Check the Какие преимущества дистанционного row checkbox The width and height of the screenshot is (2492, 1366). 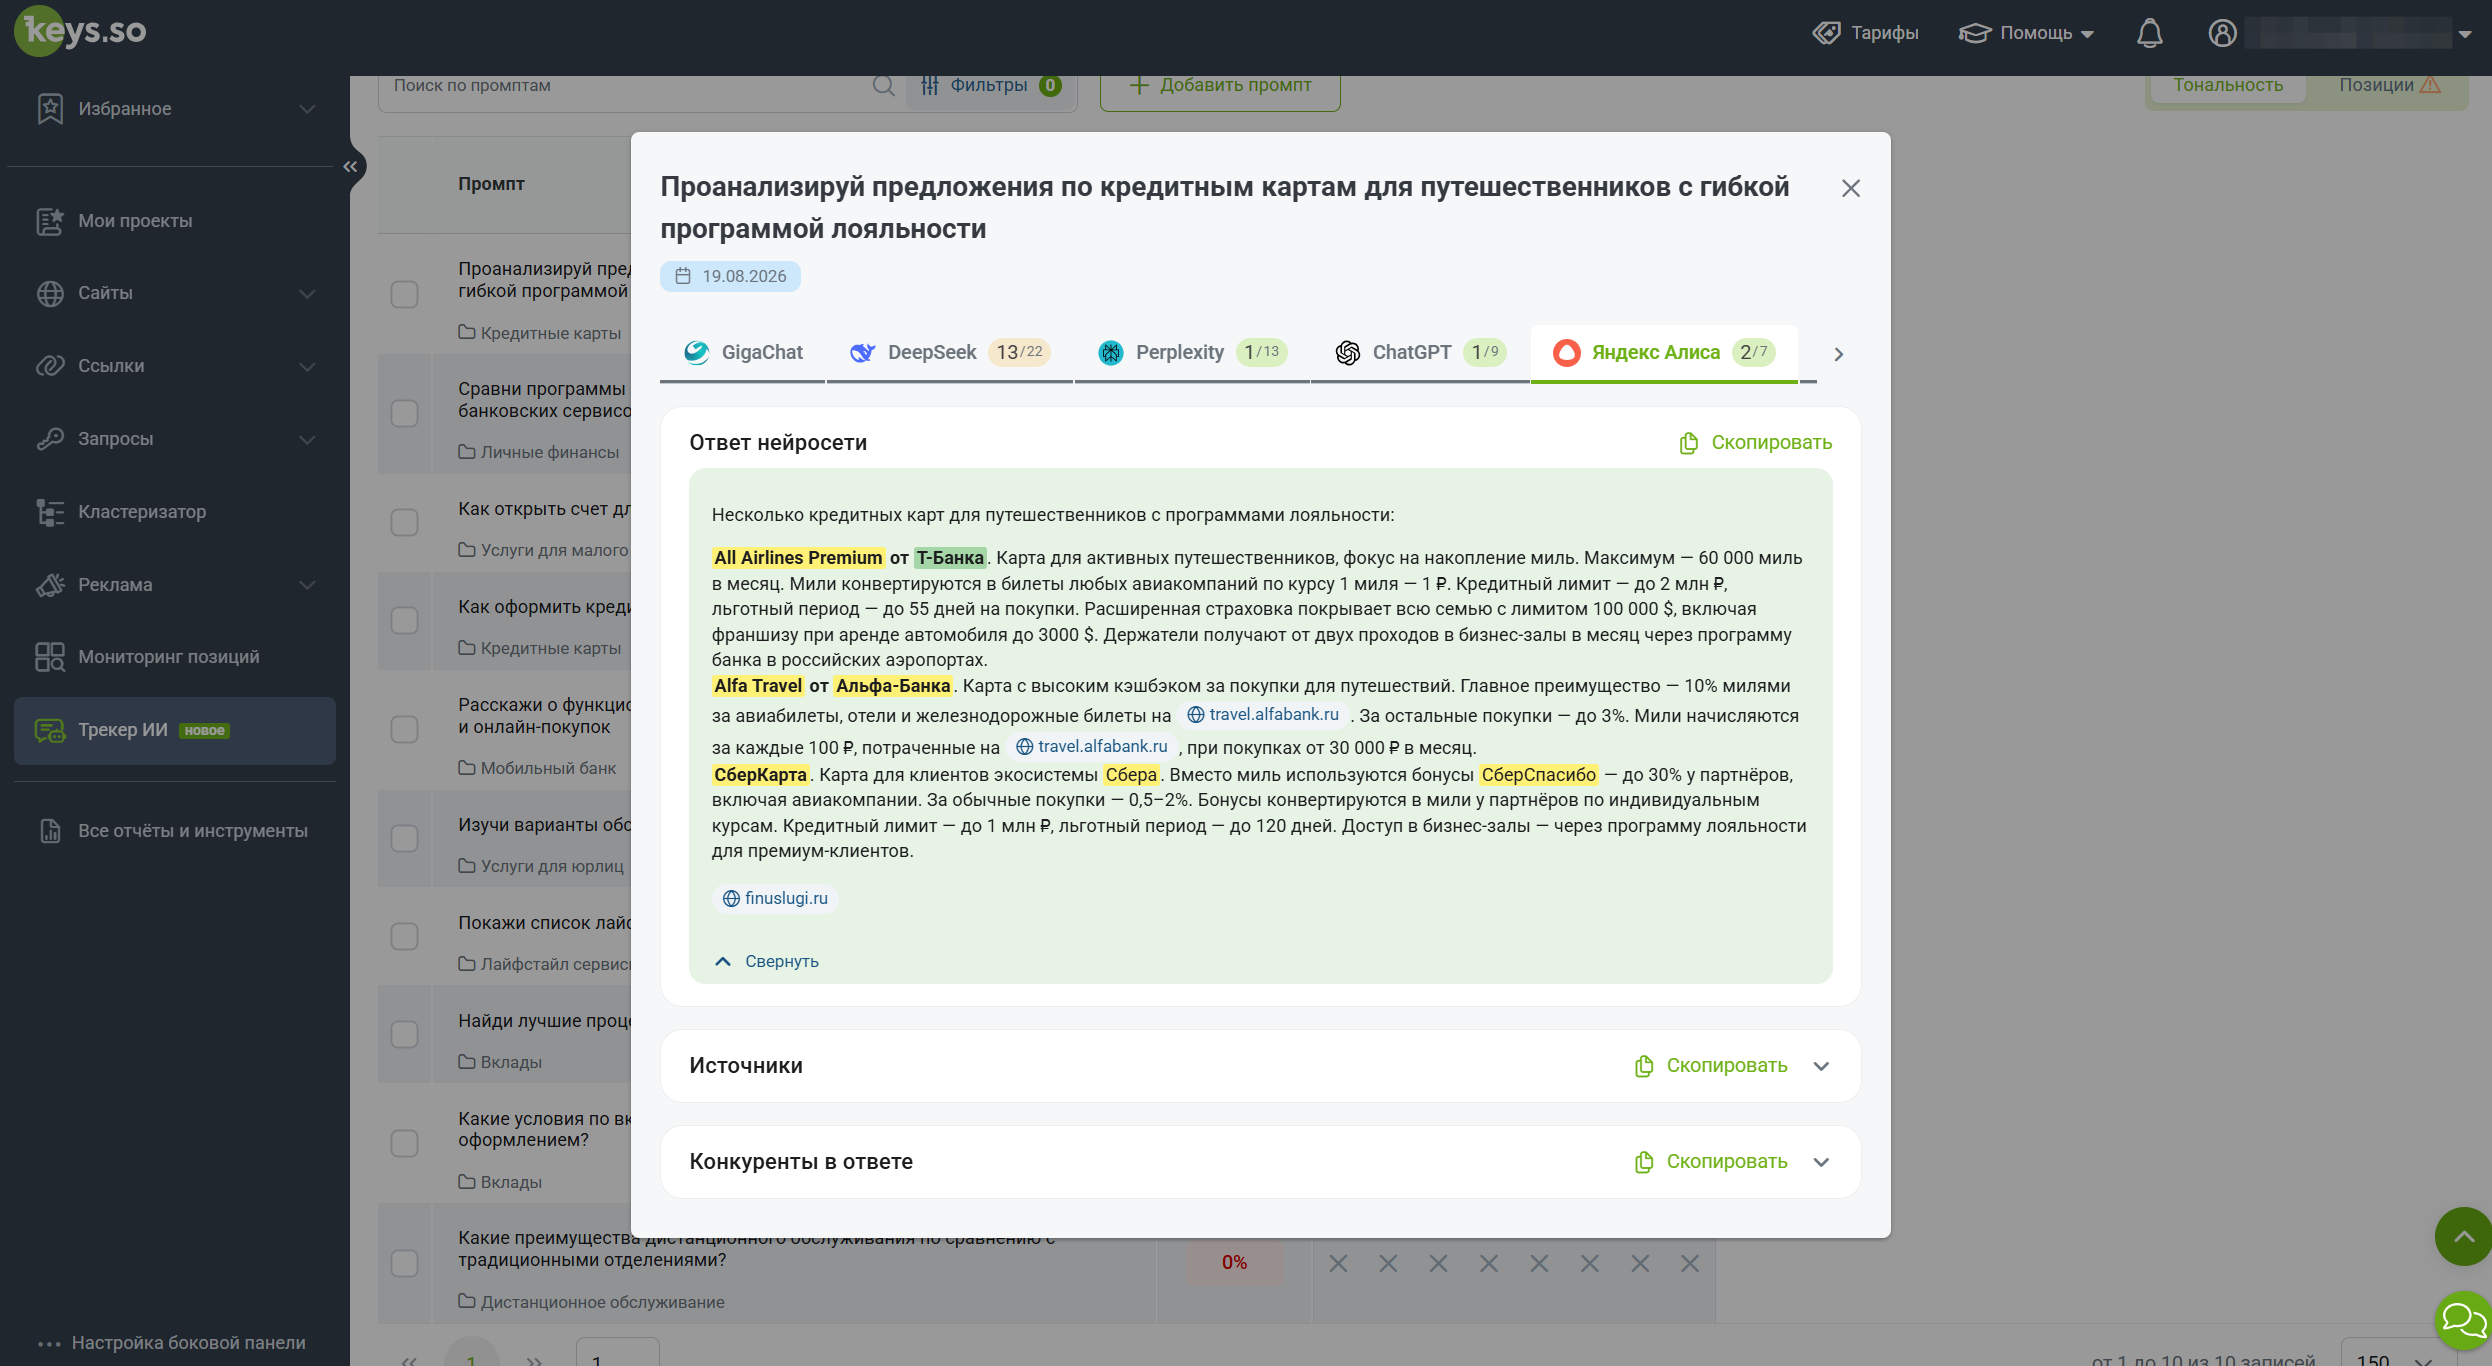point(404,1264)
